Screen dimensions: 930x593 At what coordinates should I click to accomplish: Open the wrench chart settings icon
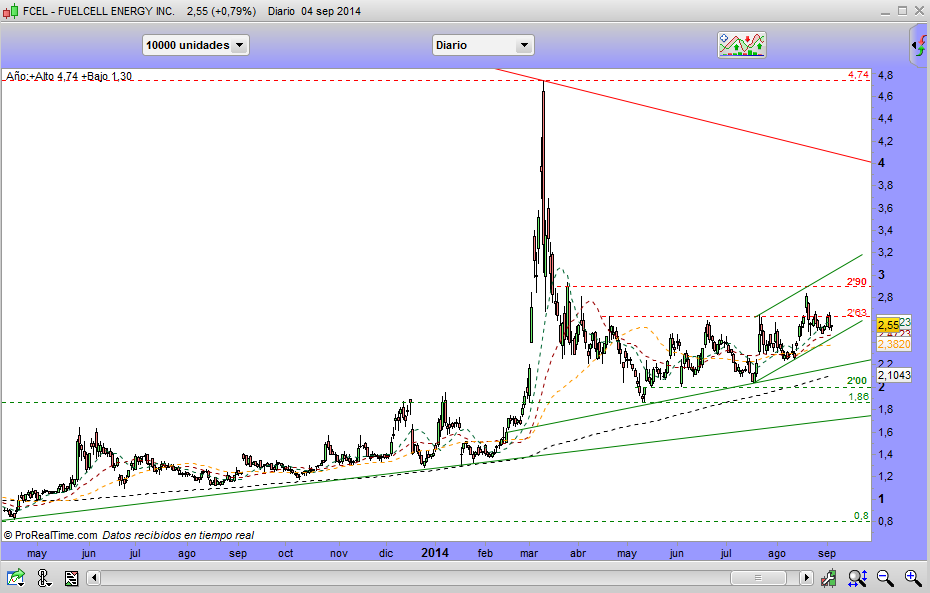829,578
